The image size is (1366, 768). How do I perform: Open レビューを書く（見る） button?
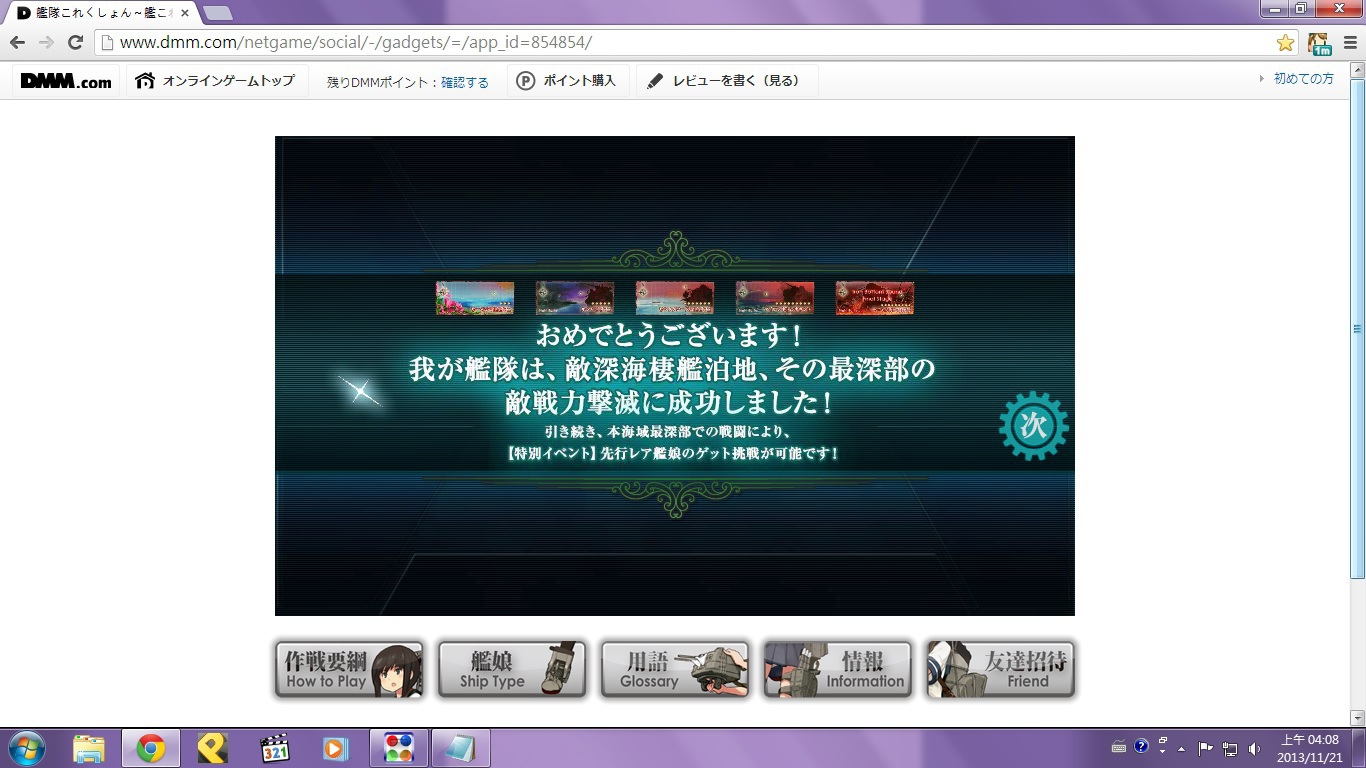click(727, 81)
